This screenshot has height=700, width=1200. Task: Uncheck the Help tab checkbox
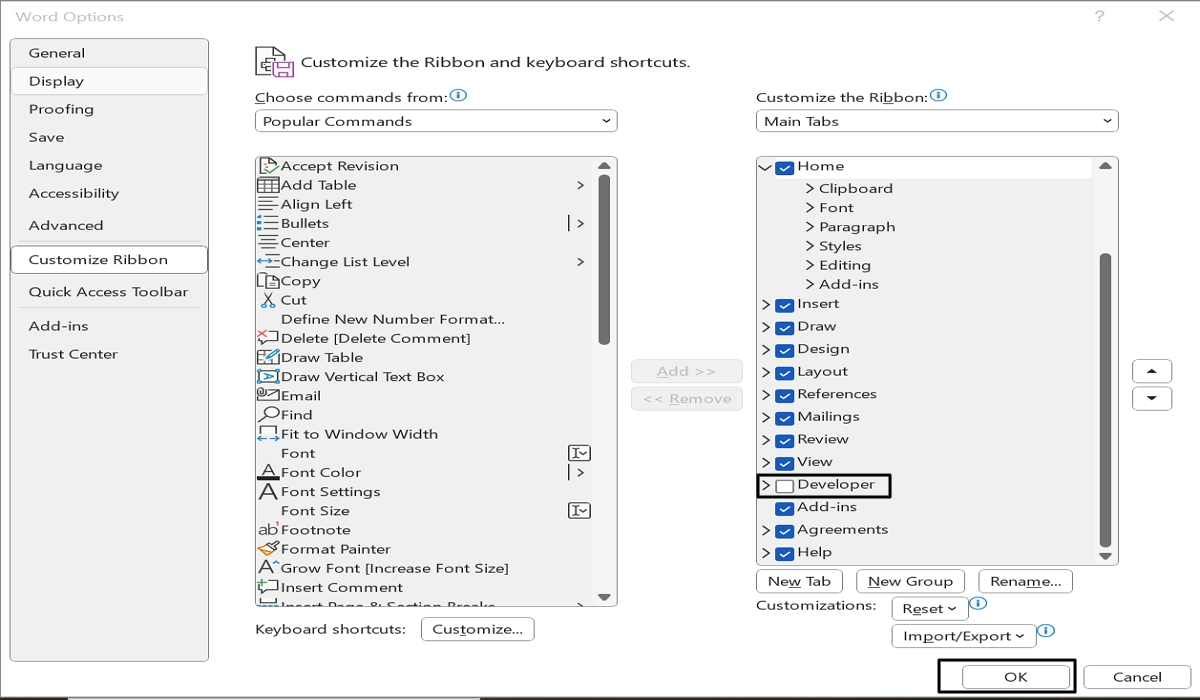[785, 553]
